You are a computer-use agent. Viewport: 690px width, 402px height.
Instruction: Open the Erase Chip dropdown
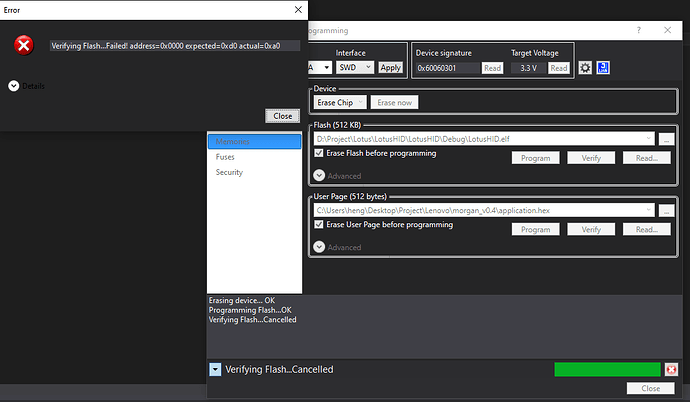click(340, 103)
